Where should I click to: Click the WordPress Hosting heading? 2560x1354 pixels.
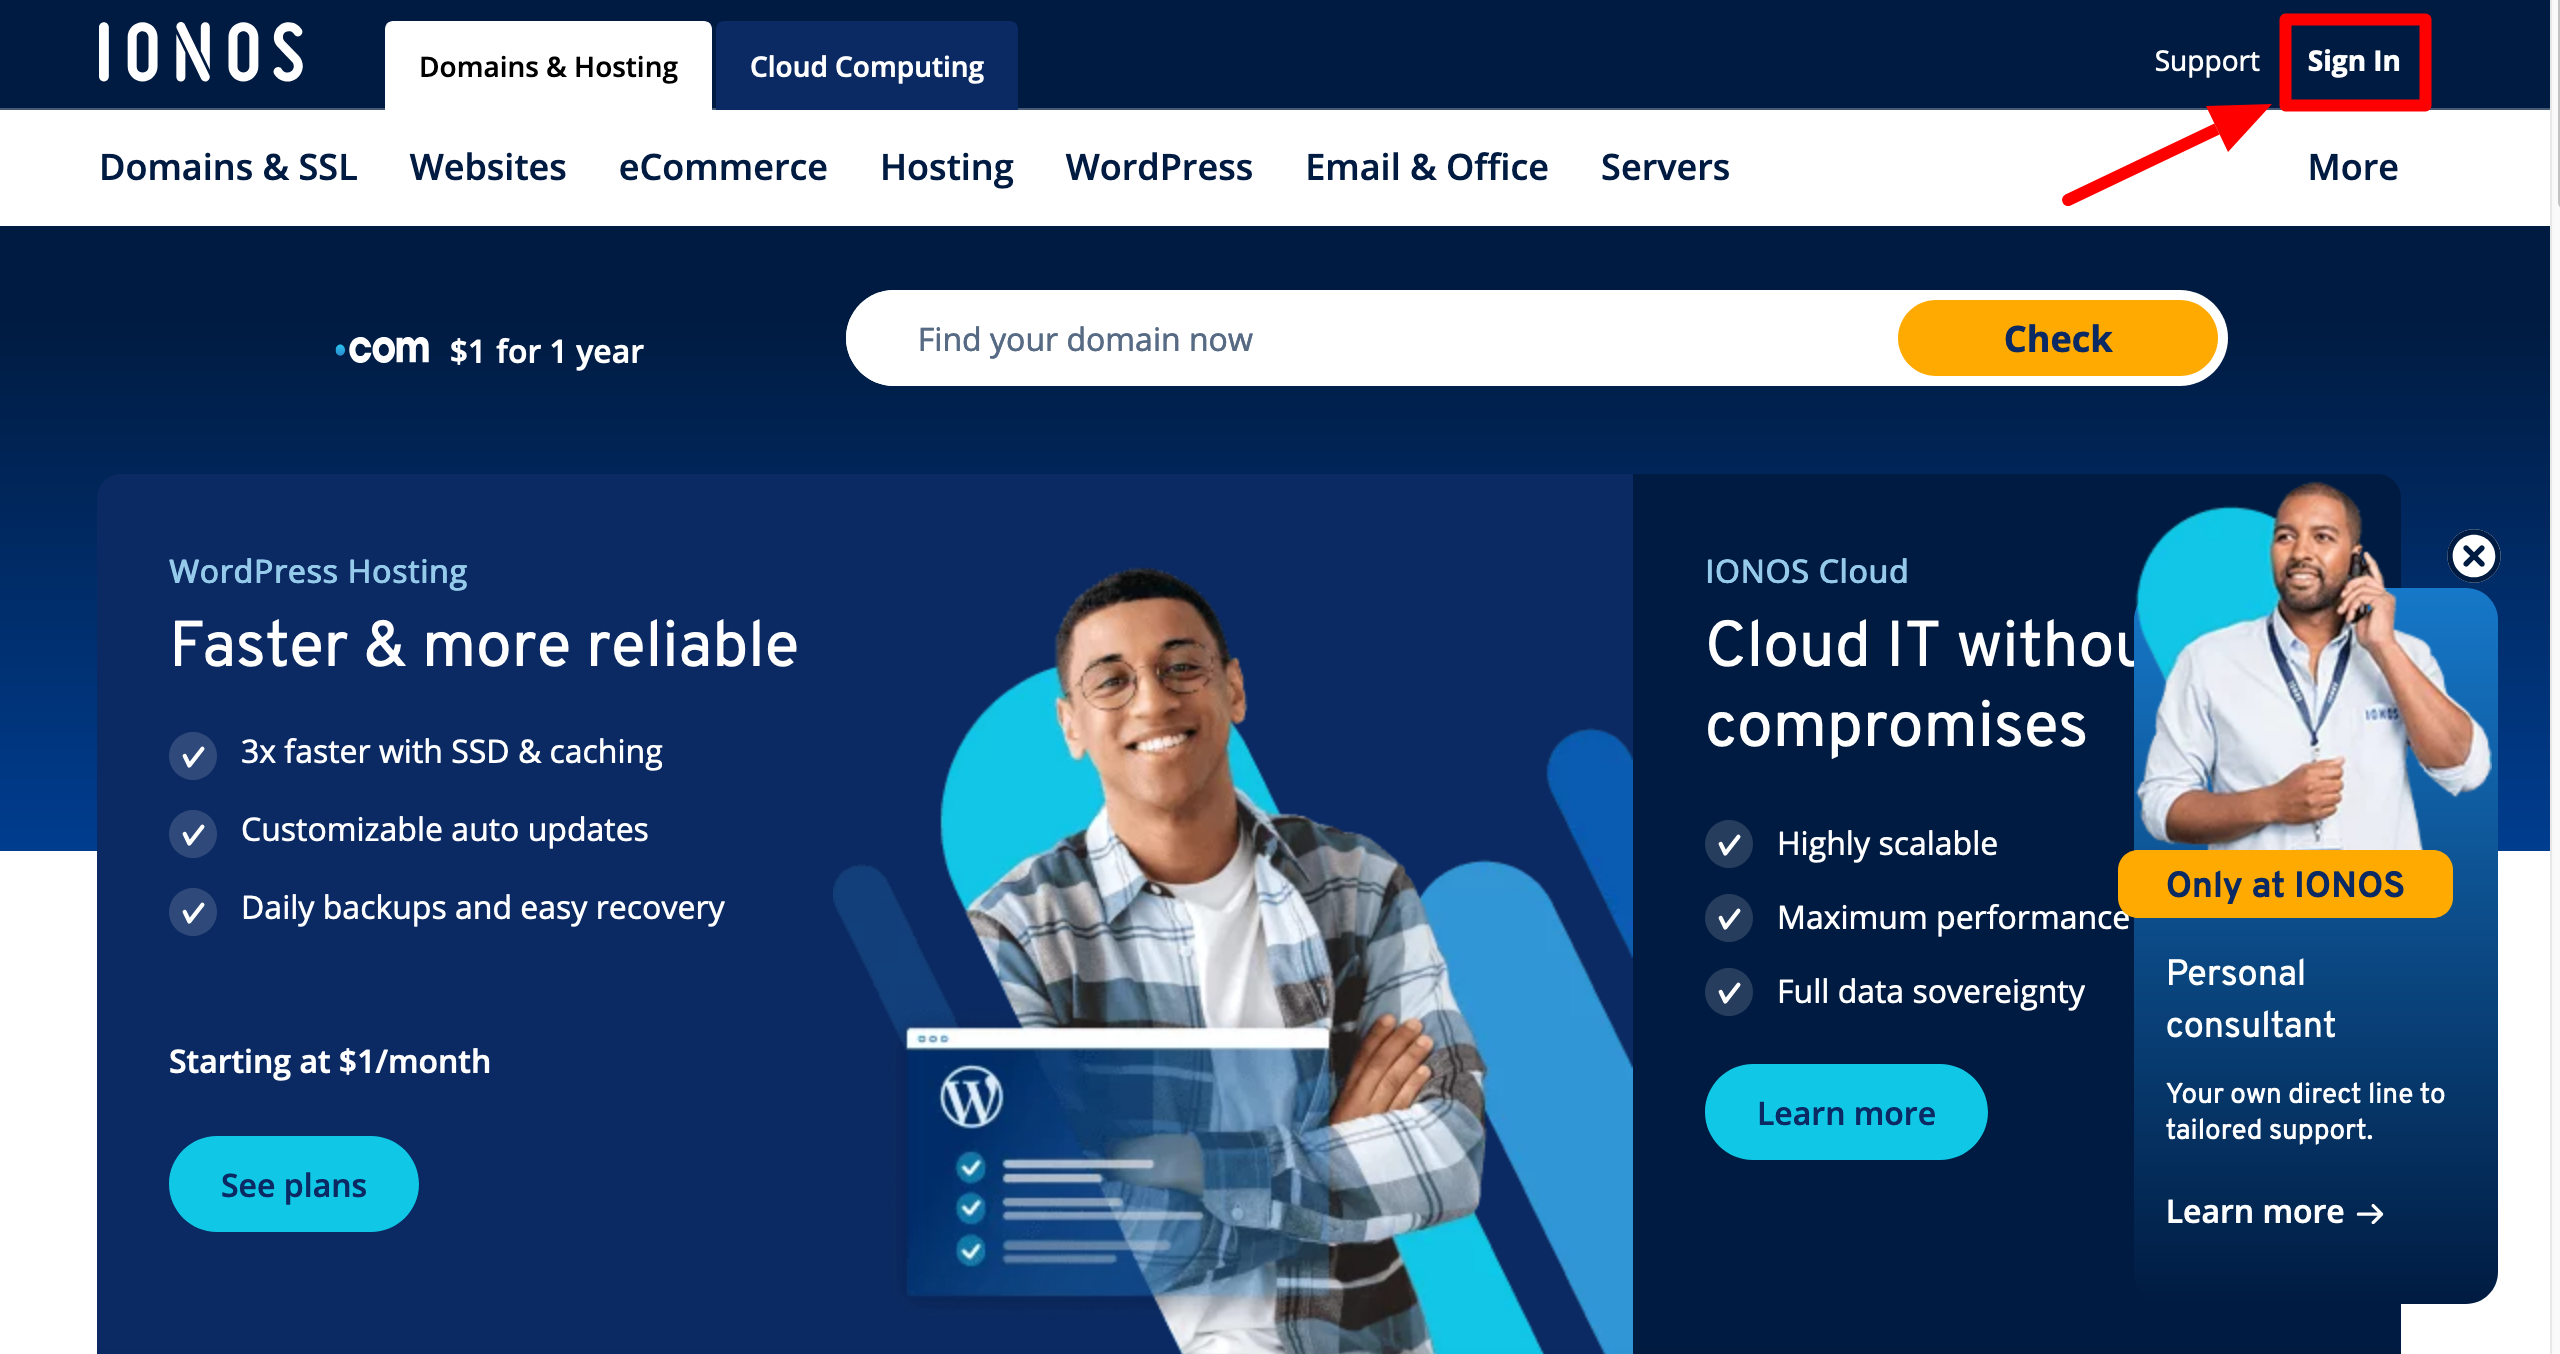tap(318, 571)
